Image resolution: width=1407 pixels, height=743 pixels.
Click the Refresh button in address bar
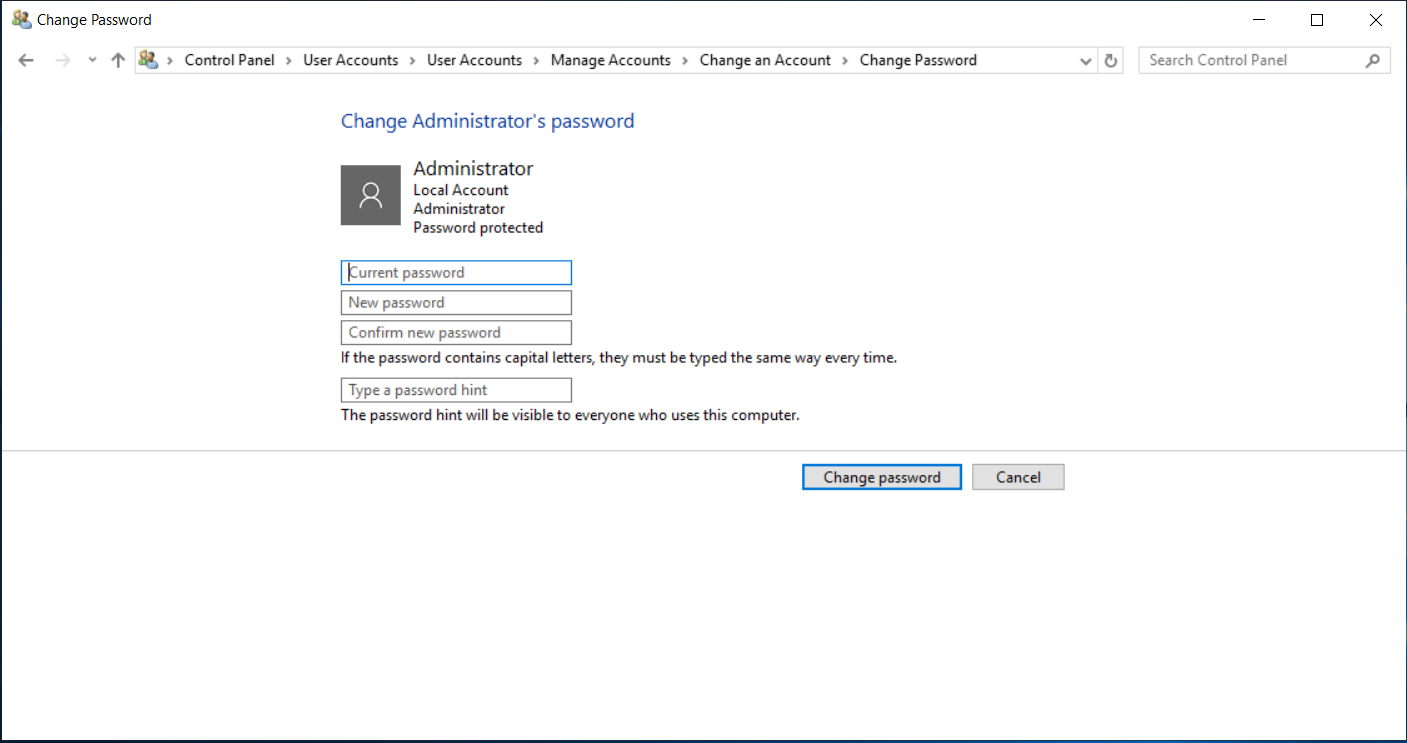point(1110,60)
